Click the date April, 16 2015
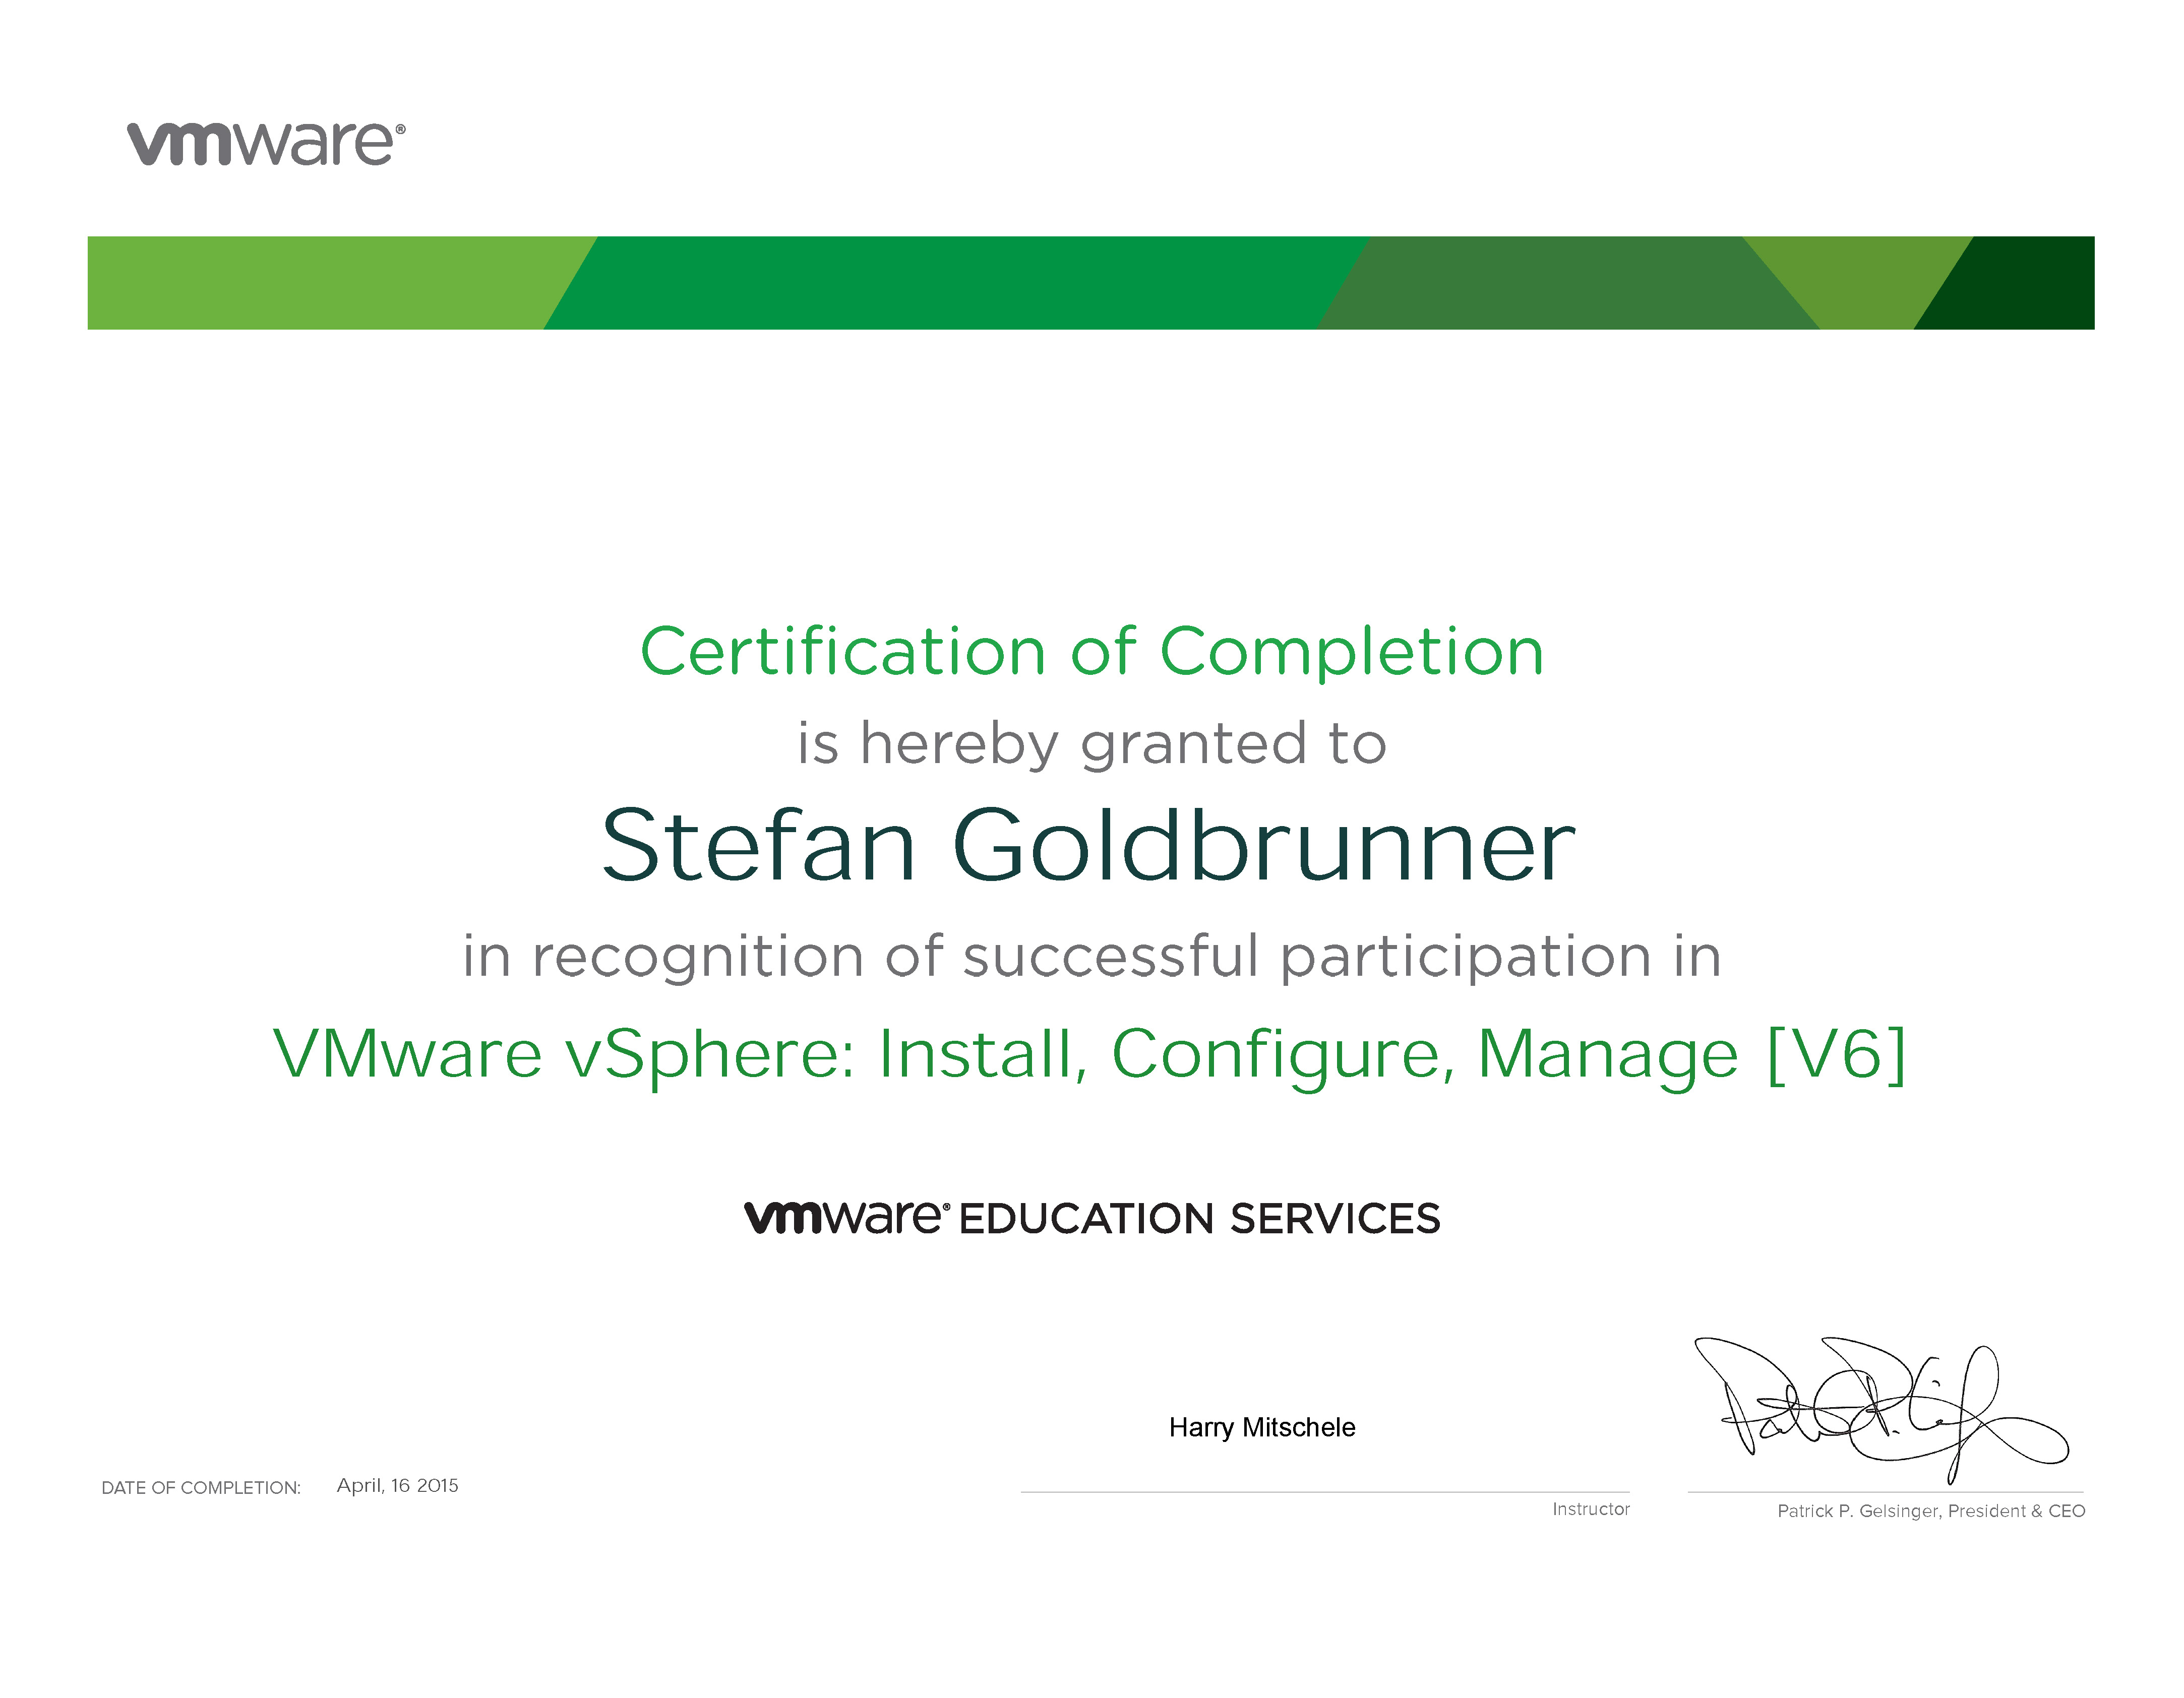The width and height of the screenshot is (2184, 1698). click(398, 1486)
